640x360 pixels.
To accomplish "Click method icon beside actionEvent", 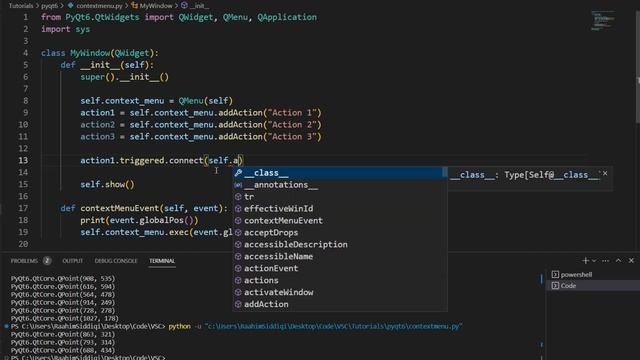I will (x=238, y=269).
